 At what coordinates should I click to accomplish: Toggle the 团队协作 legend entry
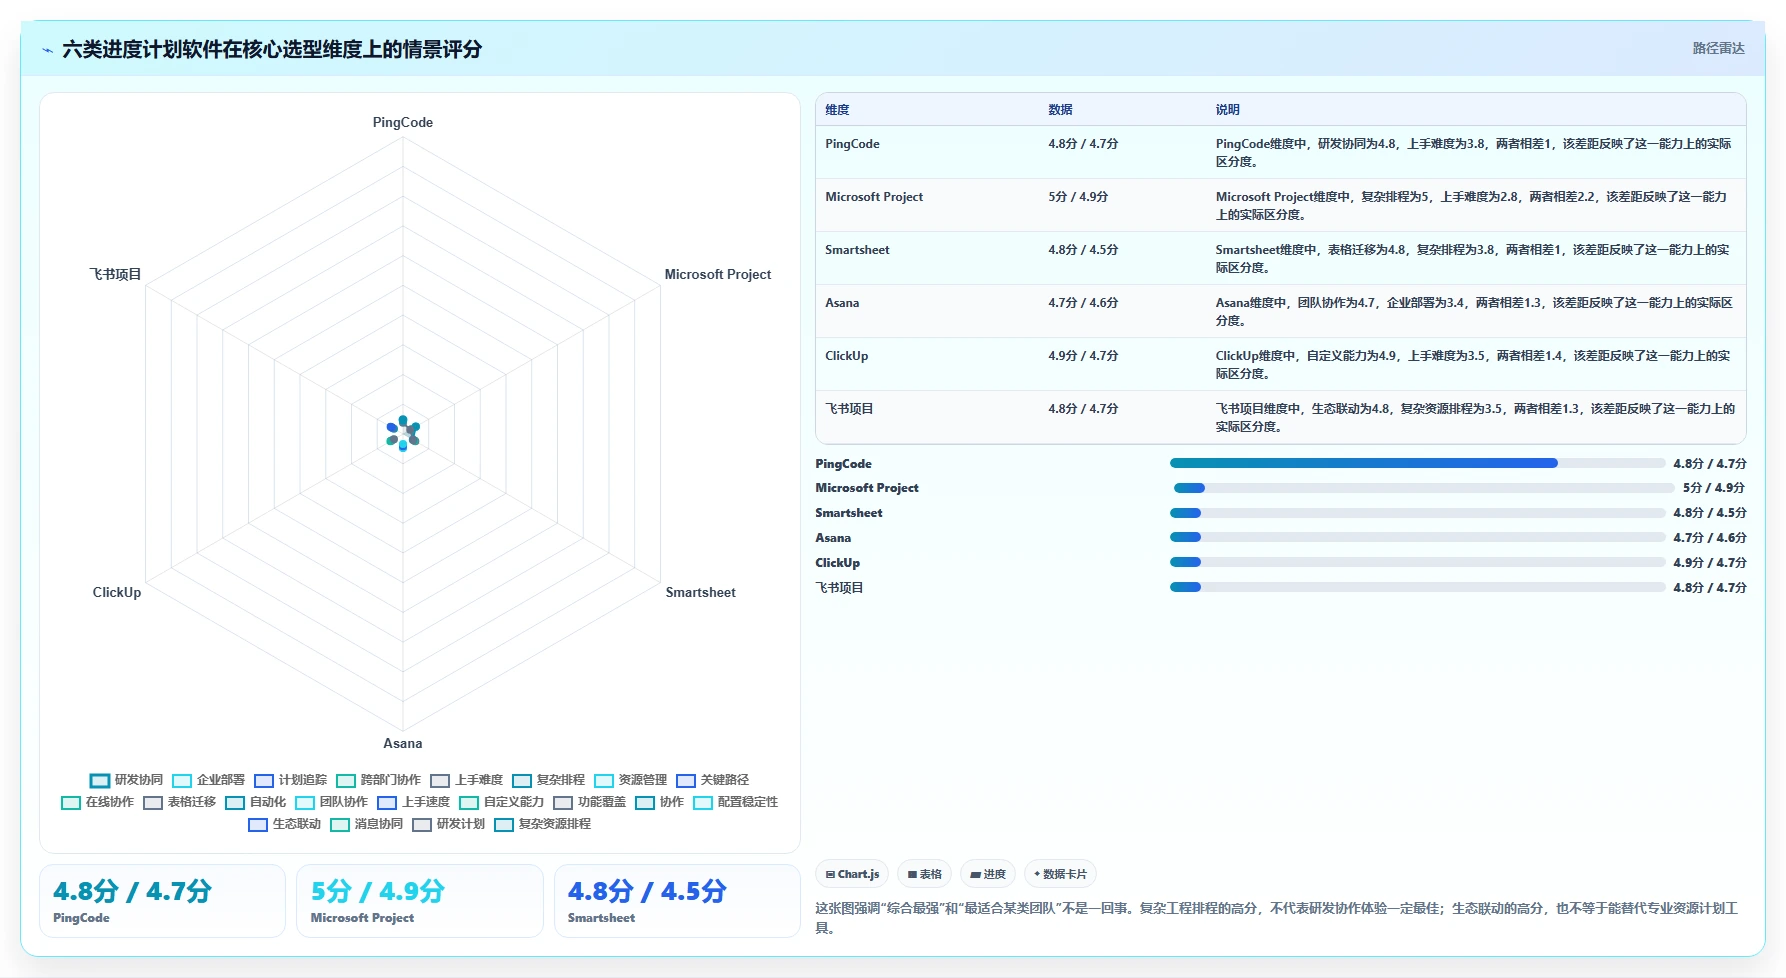pos(331,802)
